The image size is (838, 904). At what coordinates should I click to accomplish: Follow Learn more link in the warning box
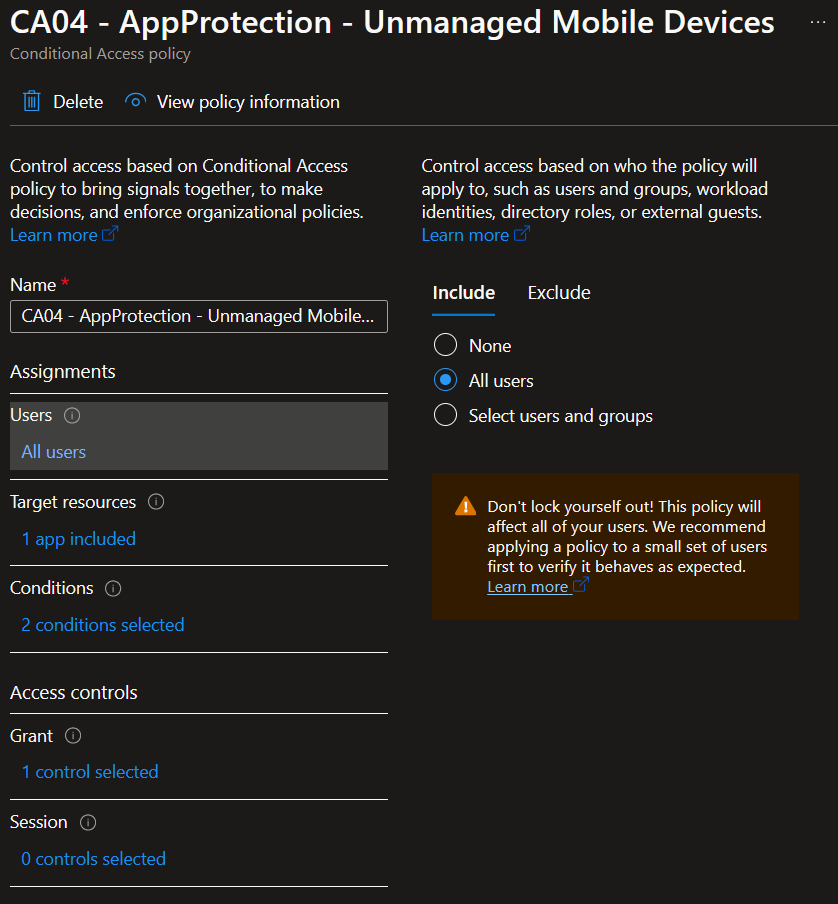(x=528, y=587)
